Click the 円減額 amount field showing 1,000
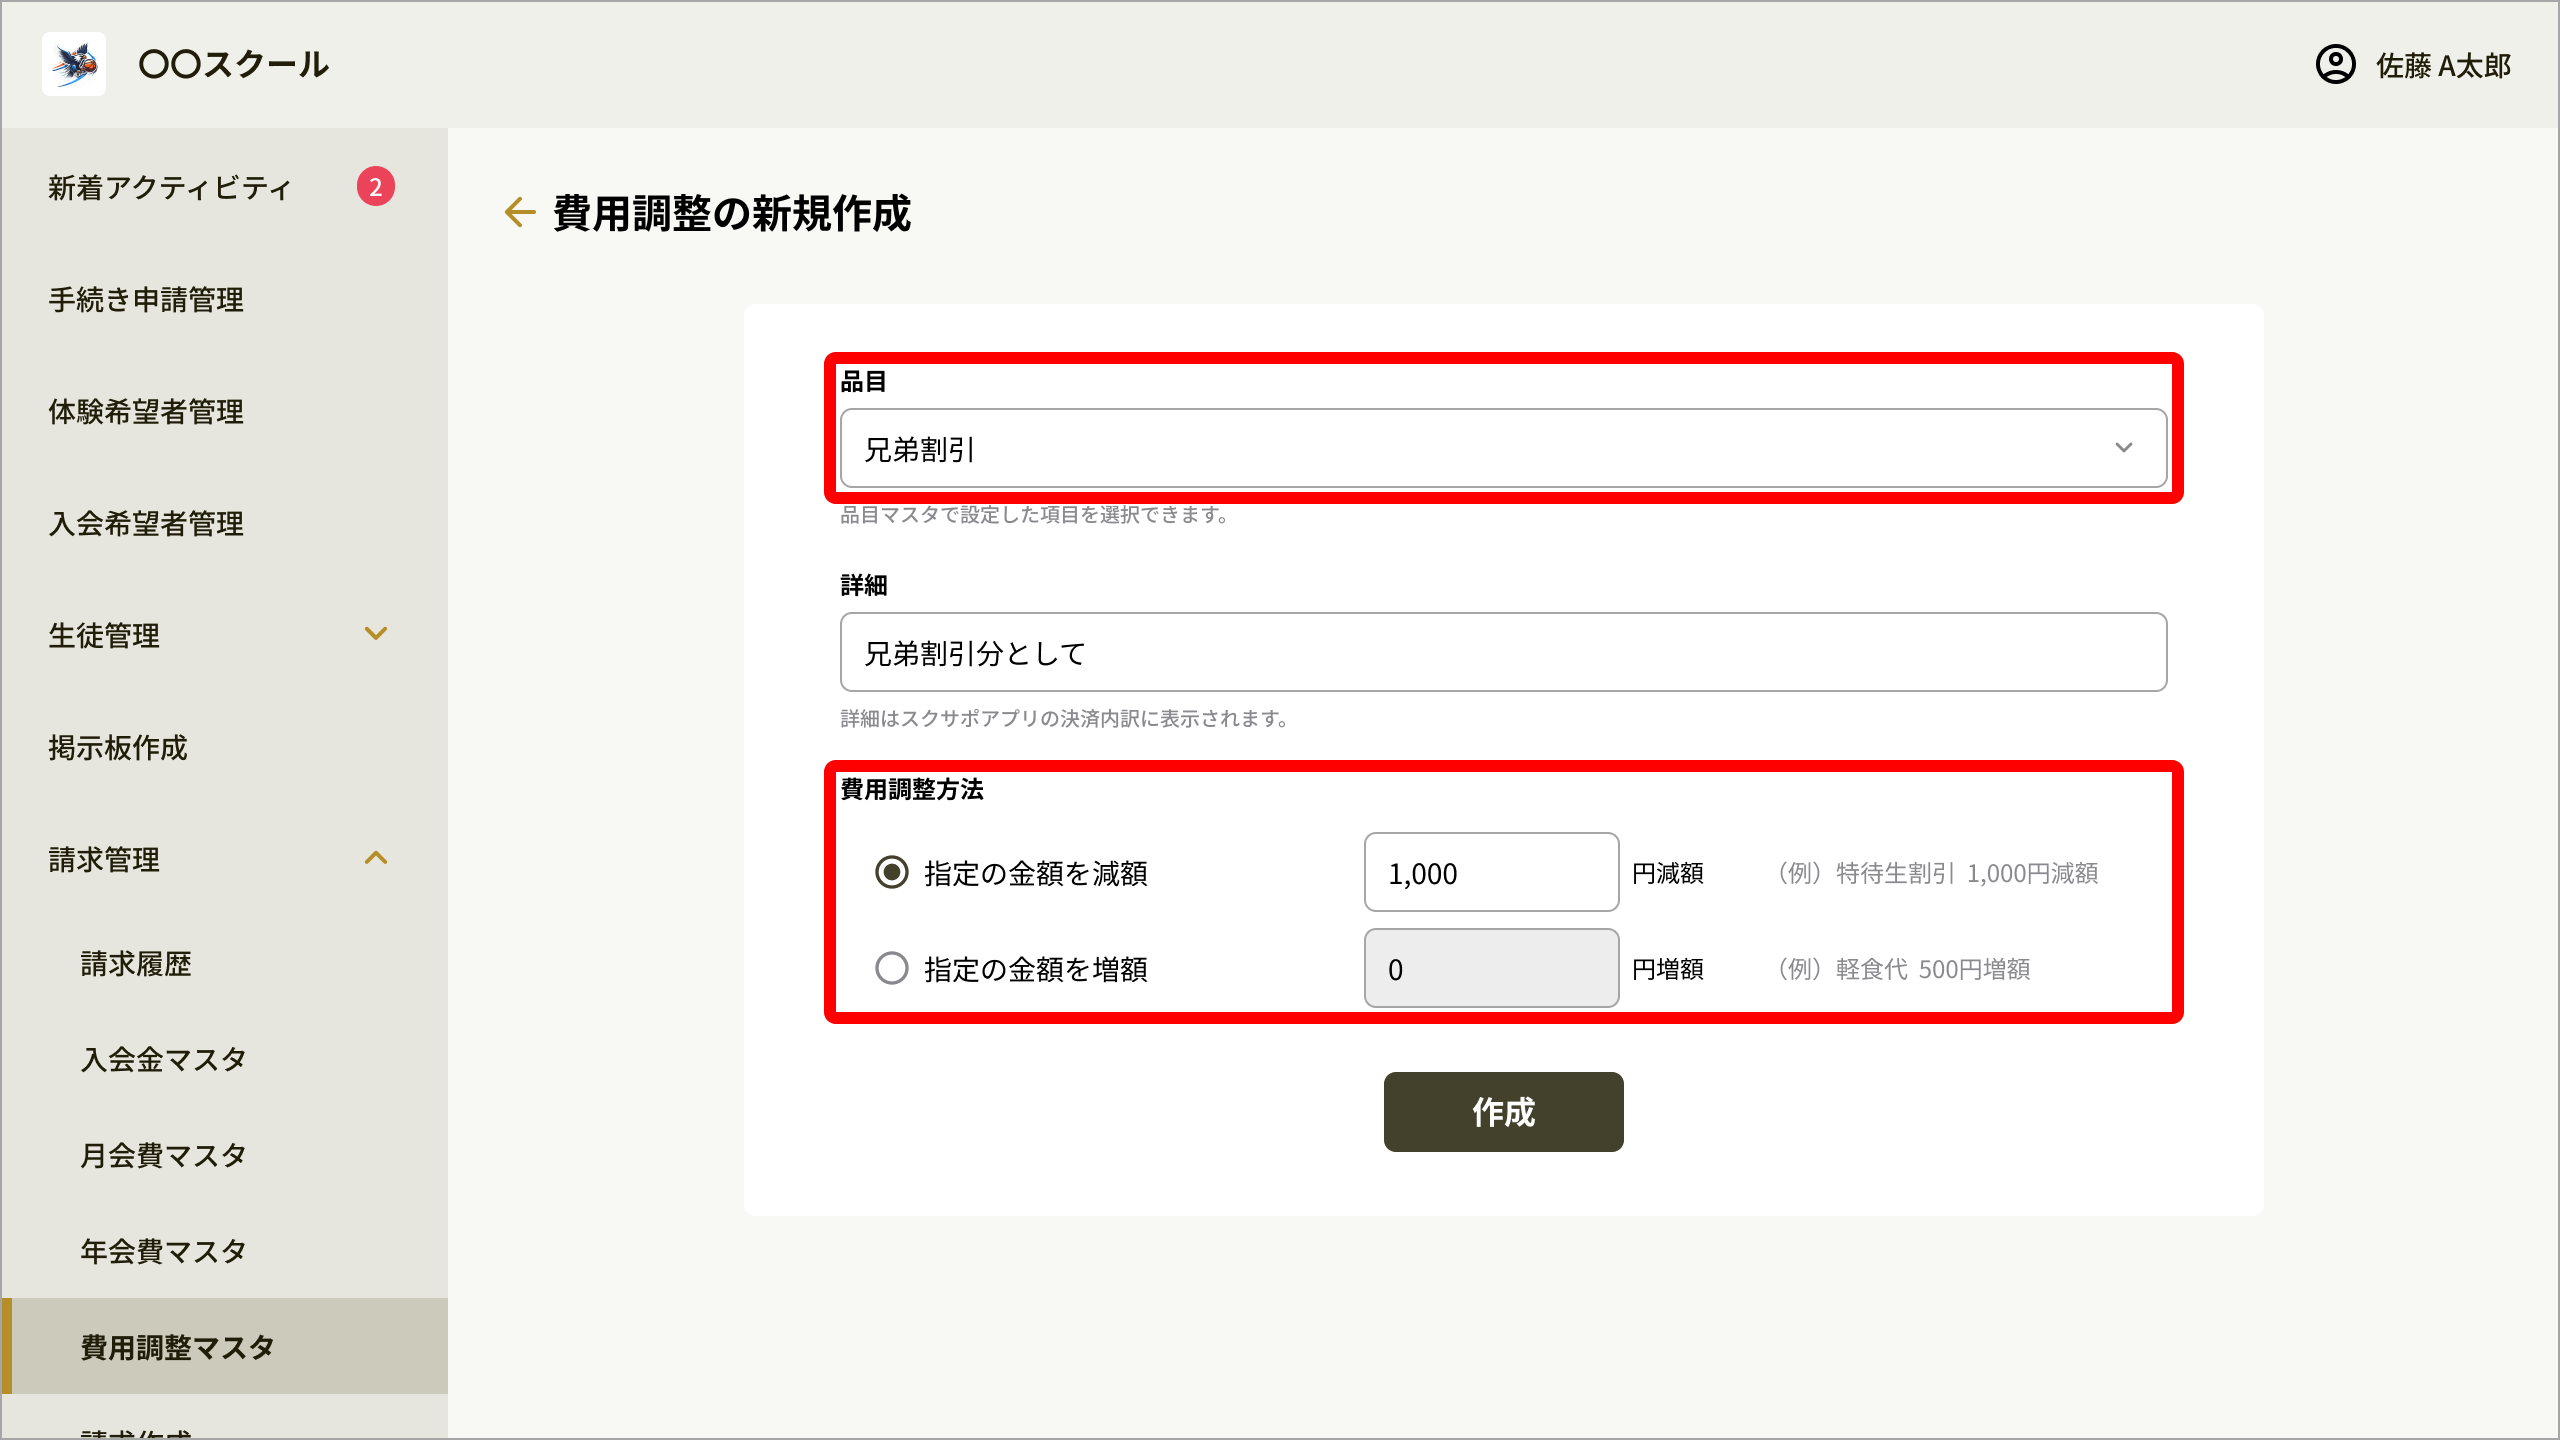The width and height of the screenshot is (2560, 1440). click(1491, 872)
